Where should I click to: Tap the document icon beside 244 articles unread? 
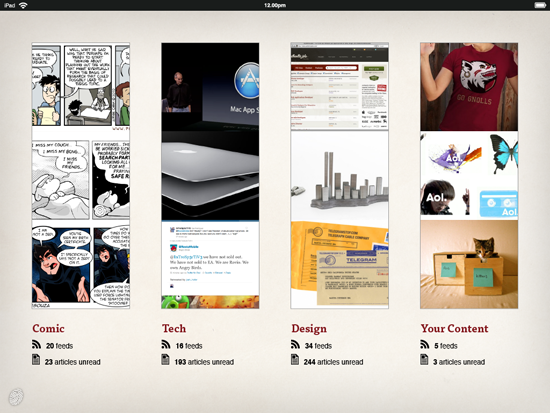(x=295, y=360)
